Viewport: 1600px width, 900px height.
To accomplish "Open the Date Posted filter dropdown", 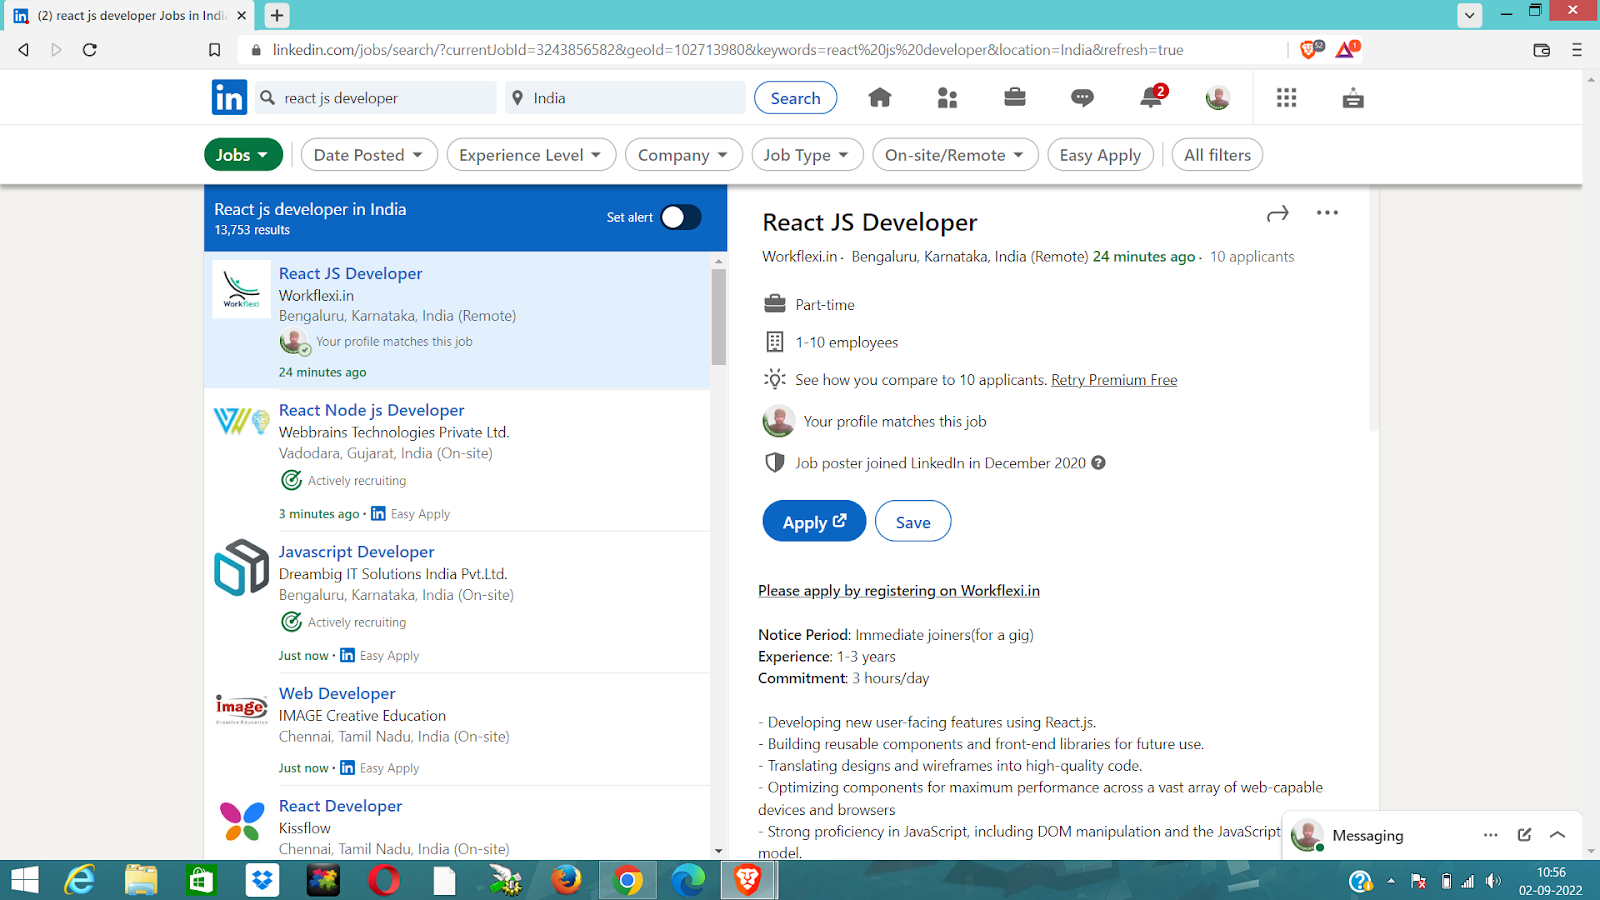I will [x=369, y=155].
